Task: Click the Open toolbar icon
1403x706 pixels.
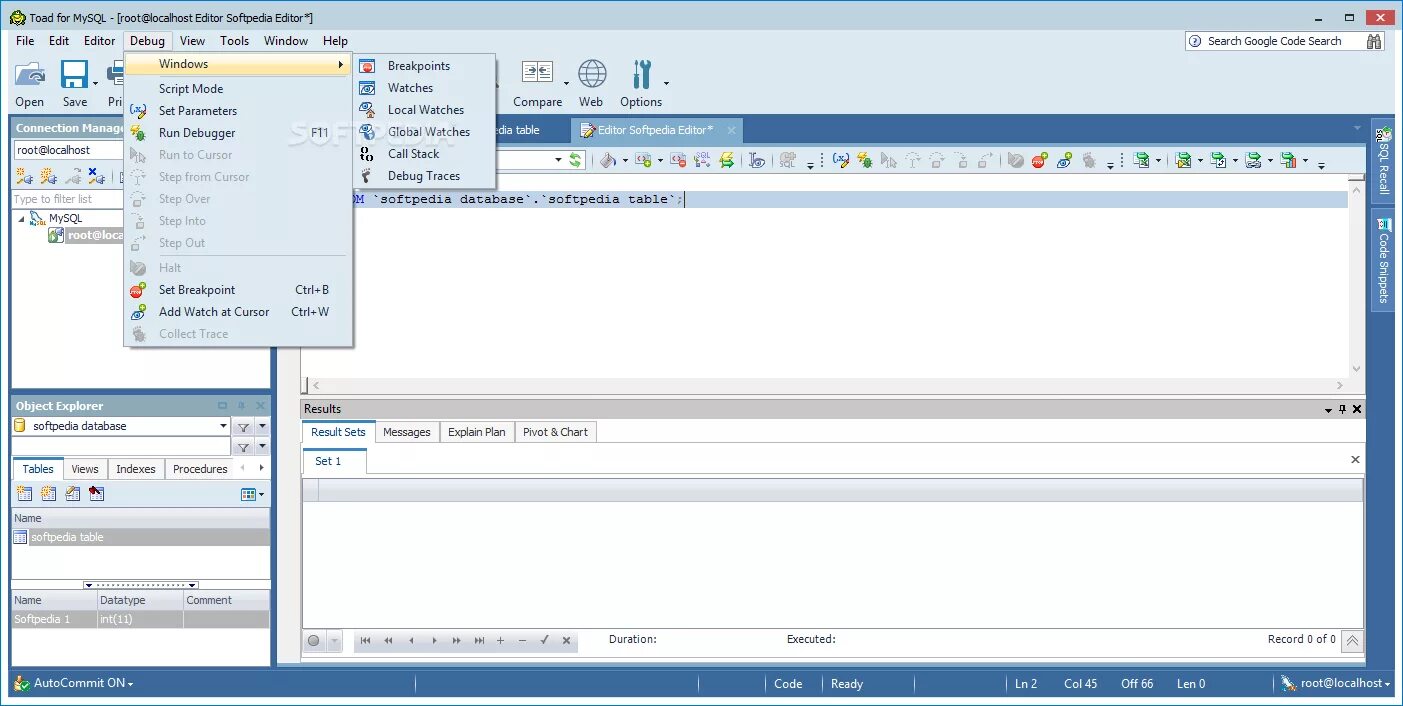Action: (30, 83)
